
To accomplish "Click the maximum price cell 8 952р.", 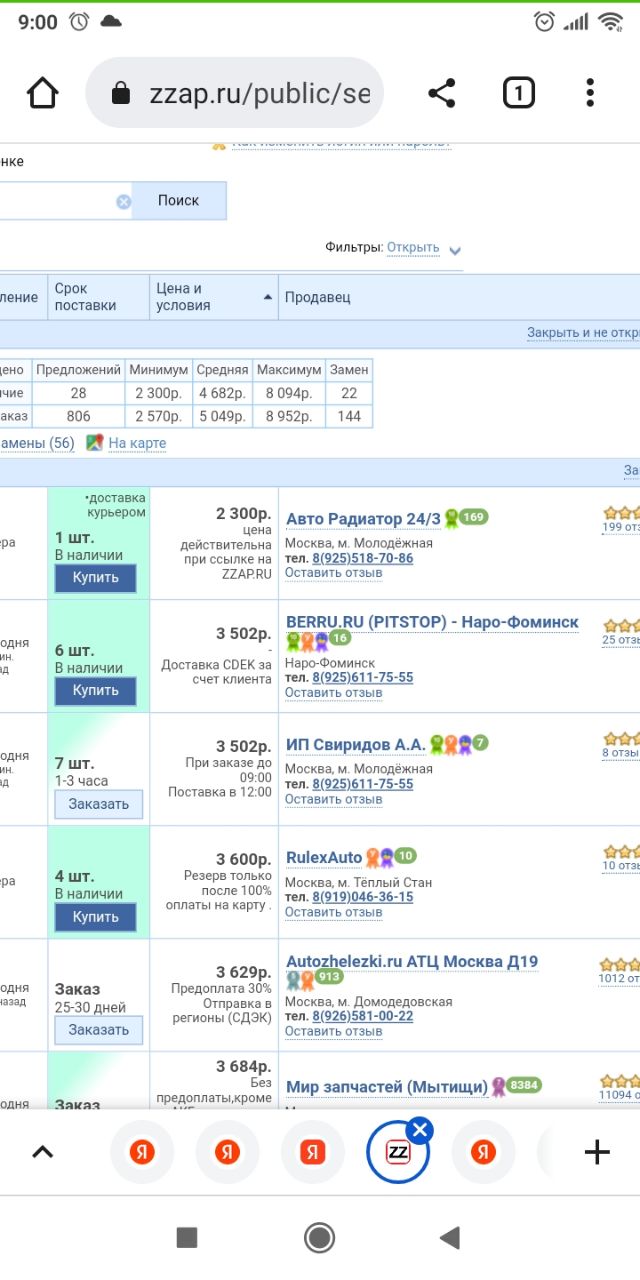I will (289, 416).
